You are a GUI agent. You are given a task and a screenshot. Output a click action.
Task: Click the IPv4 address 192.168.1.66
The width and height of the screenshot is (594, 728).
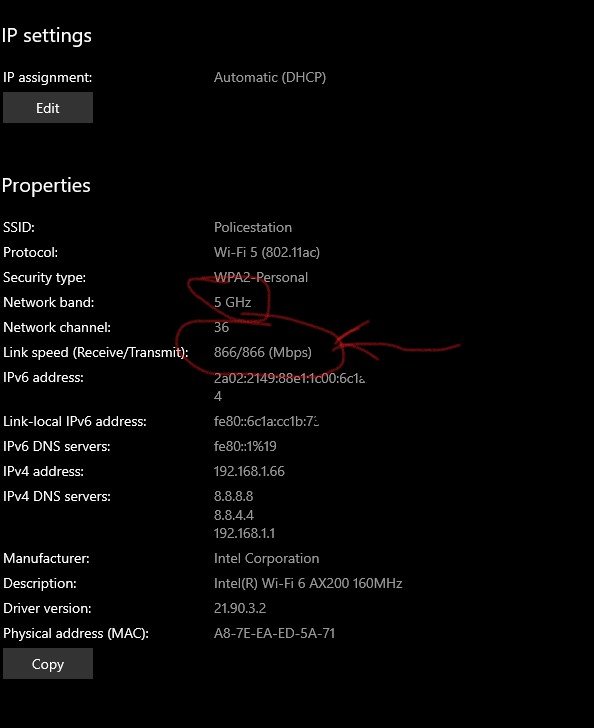249,471
